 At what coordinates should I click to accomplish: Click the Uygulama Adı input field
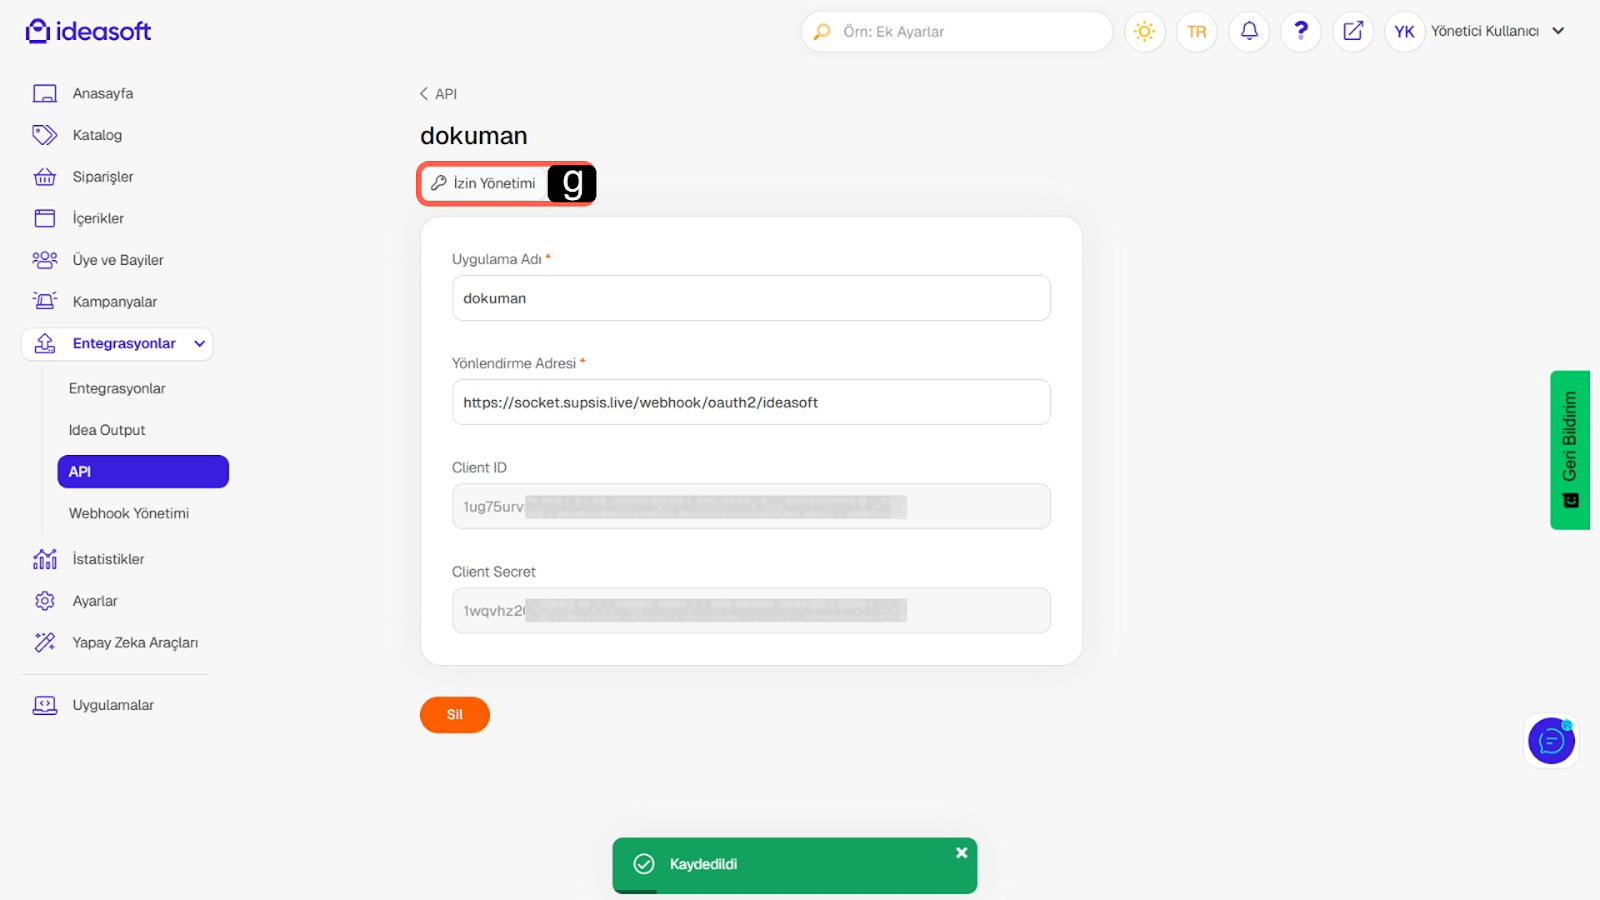coord(750,298)
